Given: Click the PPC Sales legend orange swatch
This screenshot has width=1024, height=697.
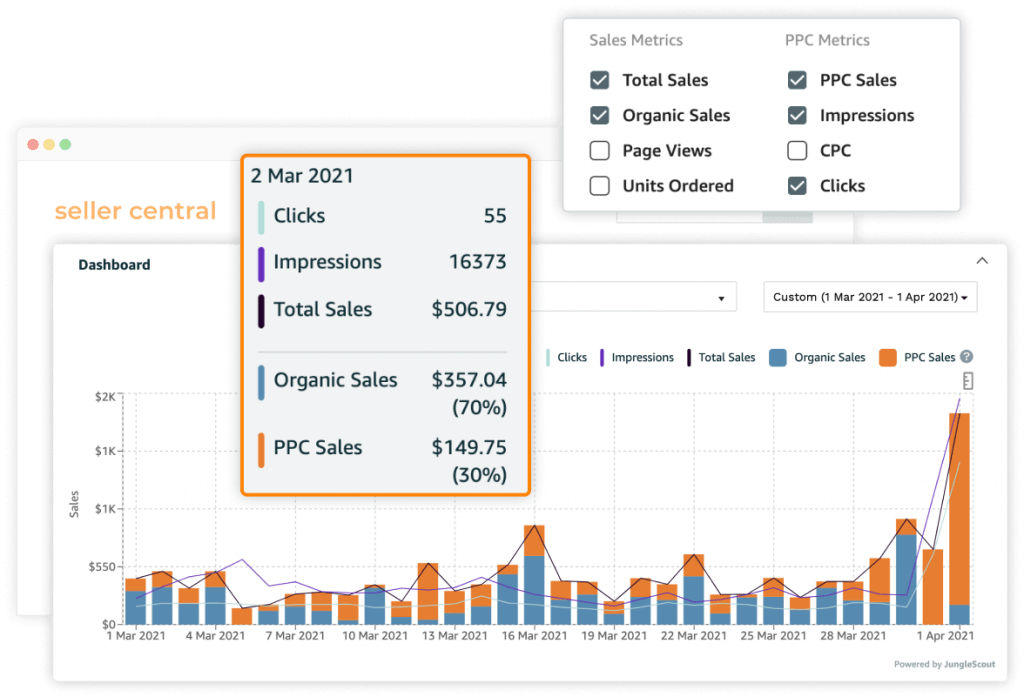Looking at the screenshot, I should (888, 357).
